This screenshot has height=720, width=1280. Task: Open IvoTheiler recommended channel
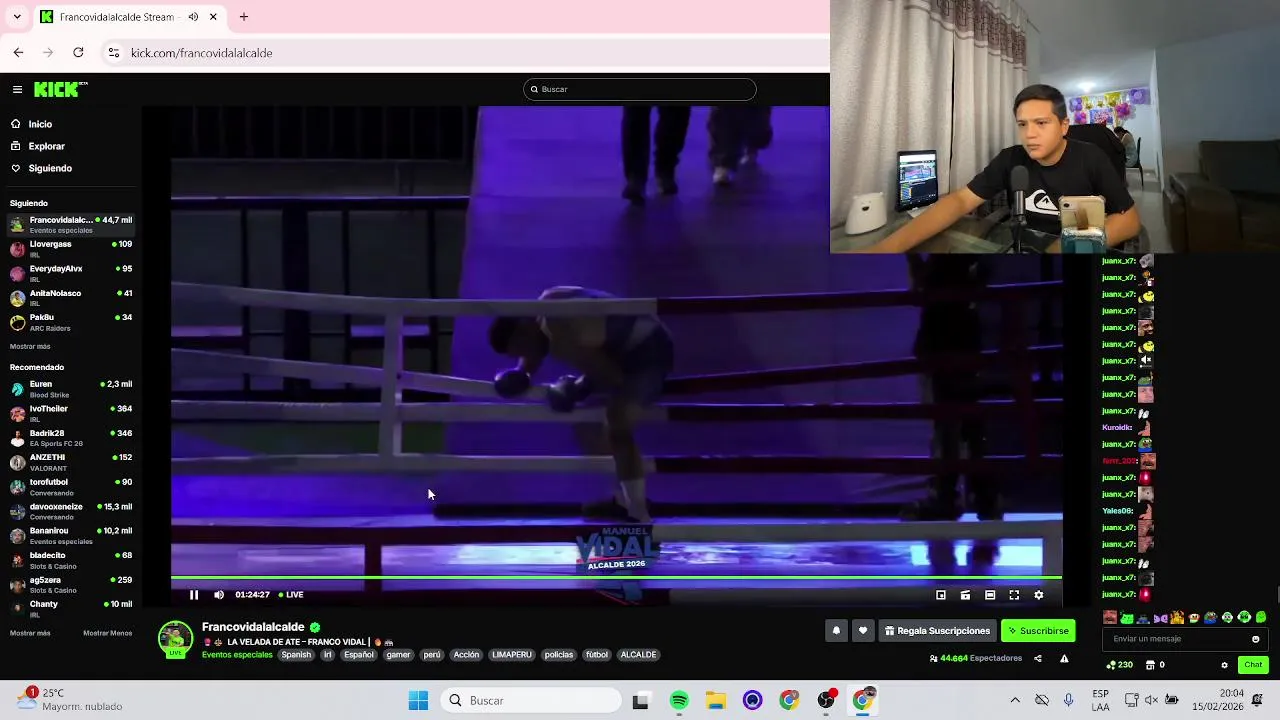(70, 413)
